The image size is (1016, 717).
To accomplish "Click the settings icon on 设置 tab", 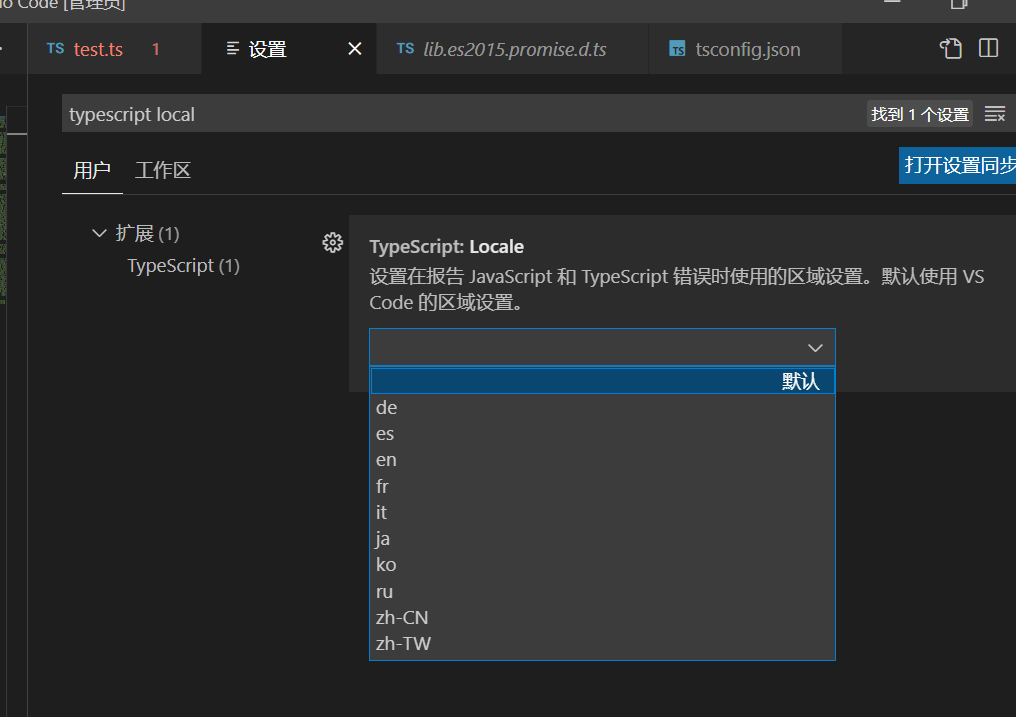I will pos(233,49).
